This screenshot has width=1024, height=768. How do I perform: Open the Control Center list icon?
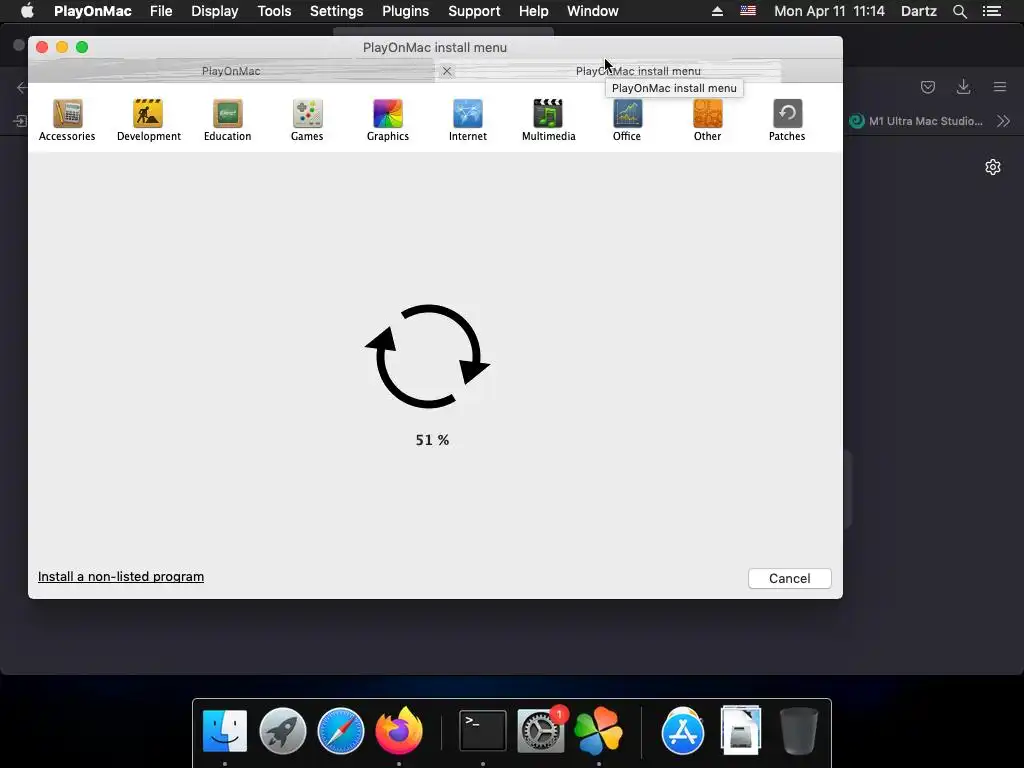(991, 11)
